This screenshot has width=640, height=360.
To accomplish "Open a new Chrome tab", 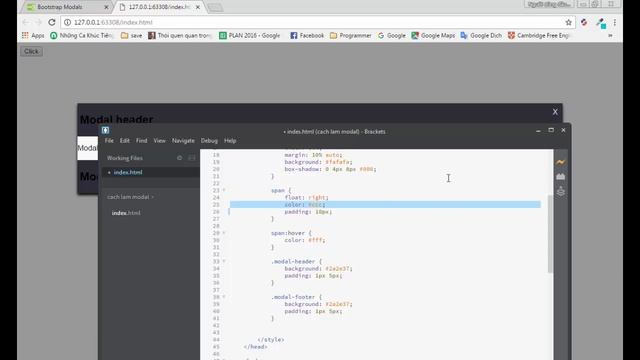I will click(x=215, y=7).
